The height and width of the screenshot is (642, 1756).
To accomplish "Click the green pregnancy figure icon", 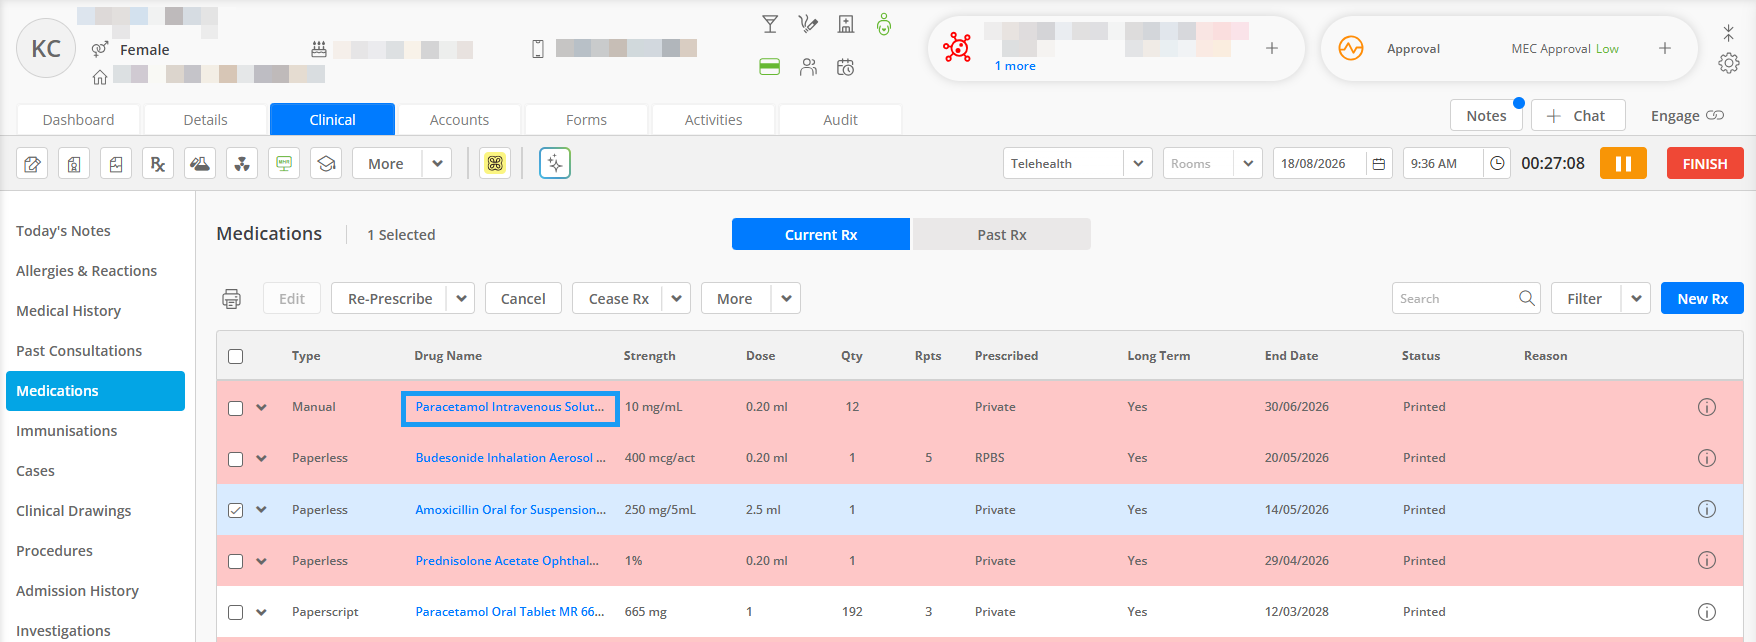I will click(x=884, y=24).
